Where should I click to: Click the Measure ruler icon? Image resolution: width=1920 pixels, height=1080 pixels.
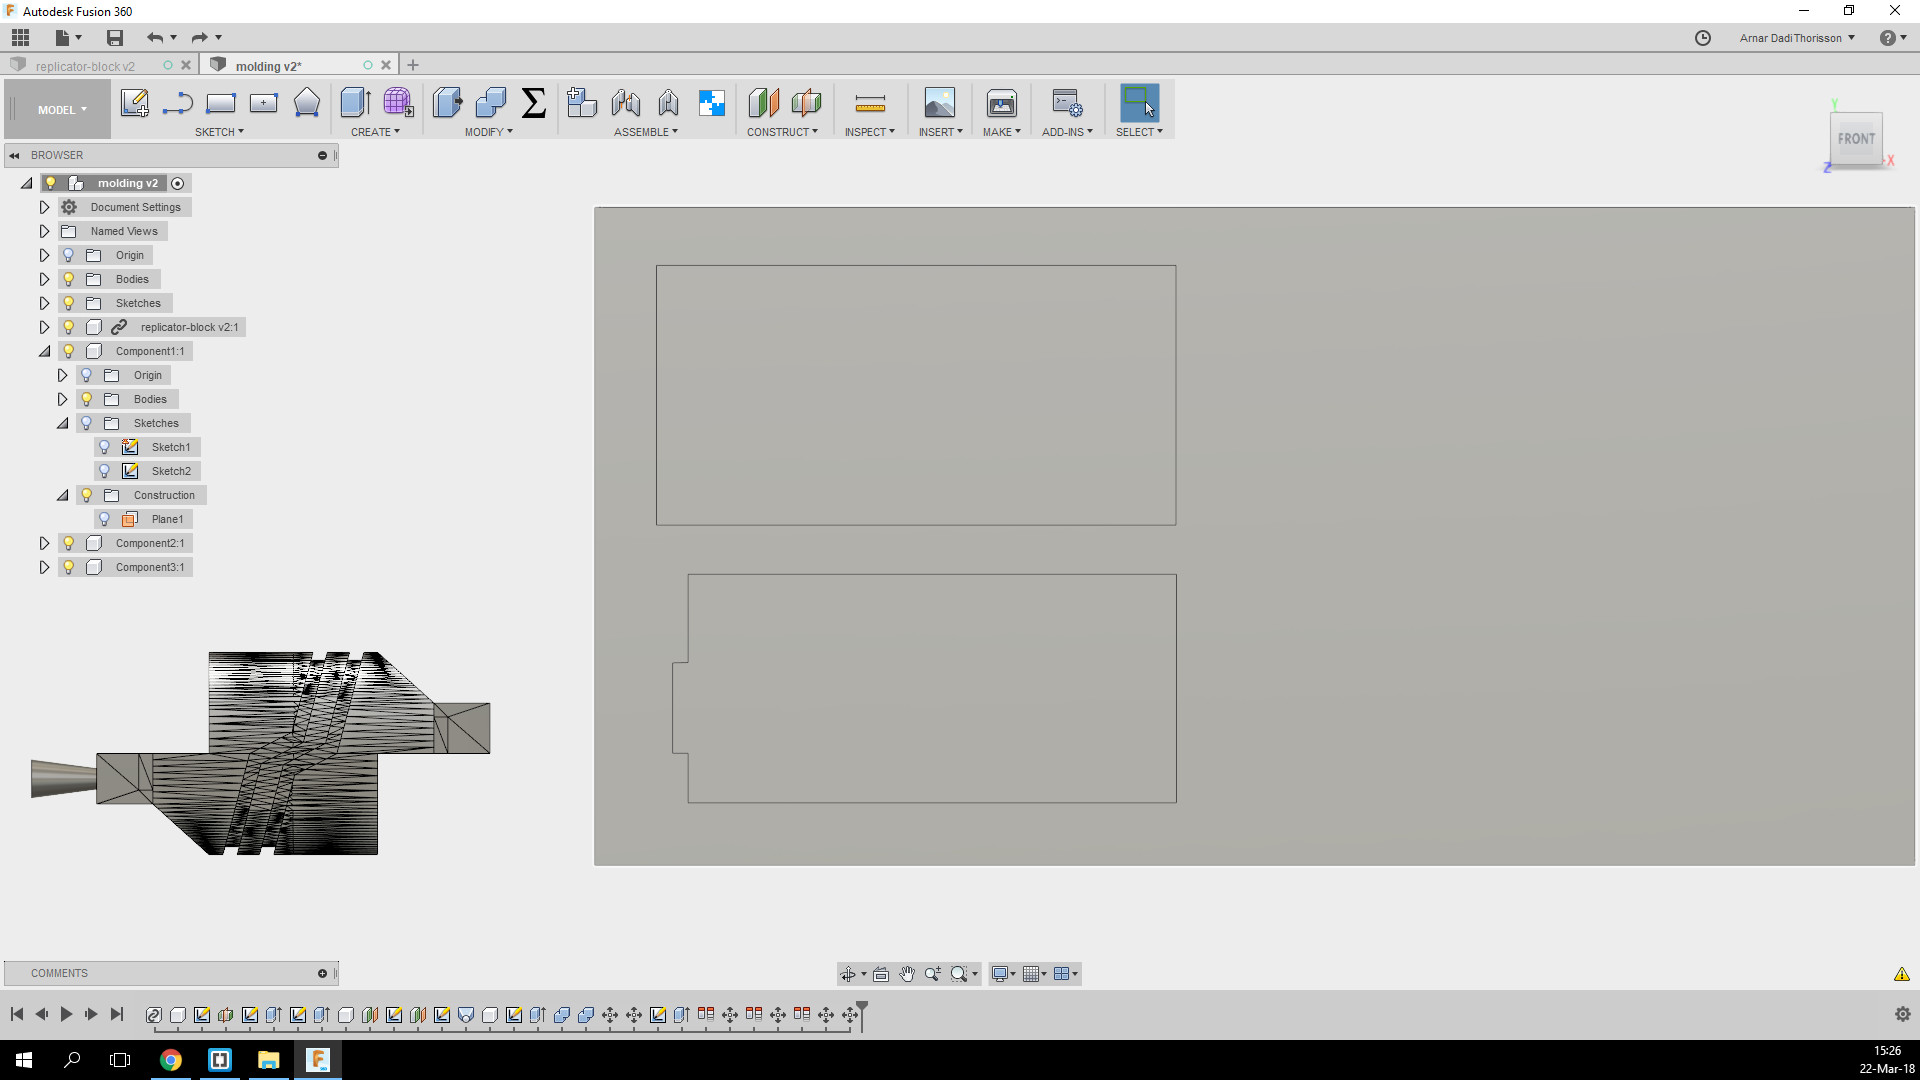click(x=869, y=103)
